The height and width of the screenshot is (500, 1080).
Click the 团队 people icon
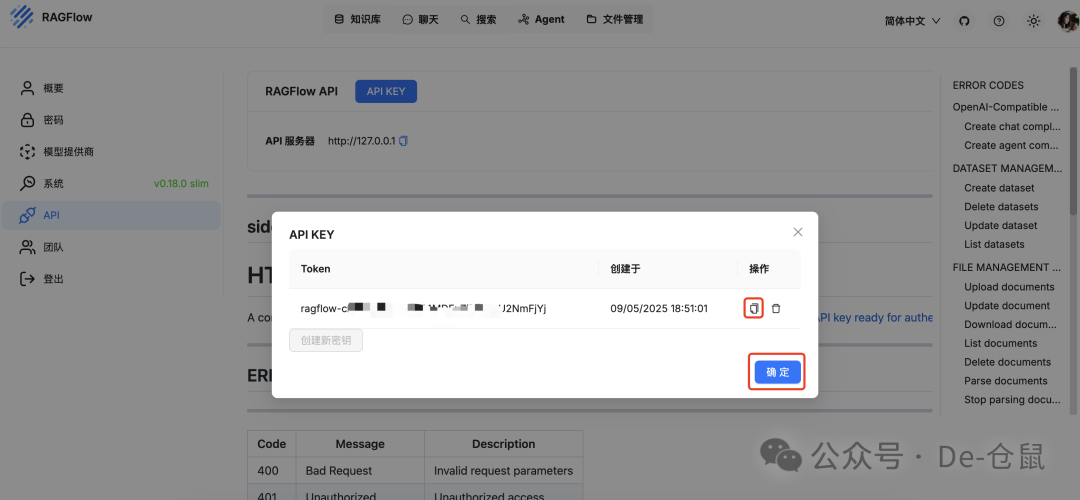point(27,247)
